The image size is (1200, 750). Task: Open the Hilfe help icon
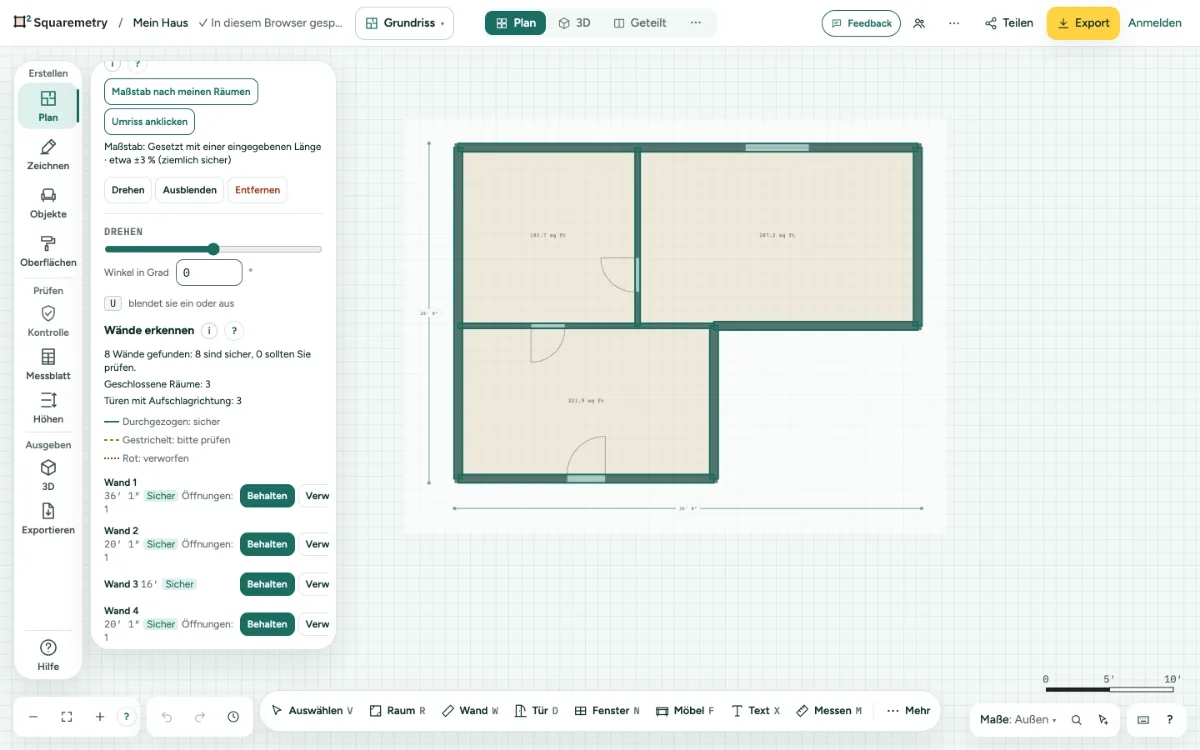(48, 655)
